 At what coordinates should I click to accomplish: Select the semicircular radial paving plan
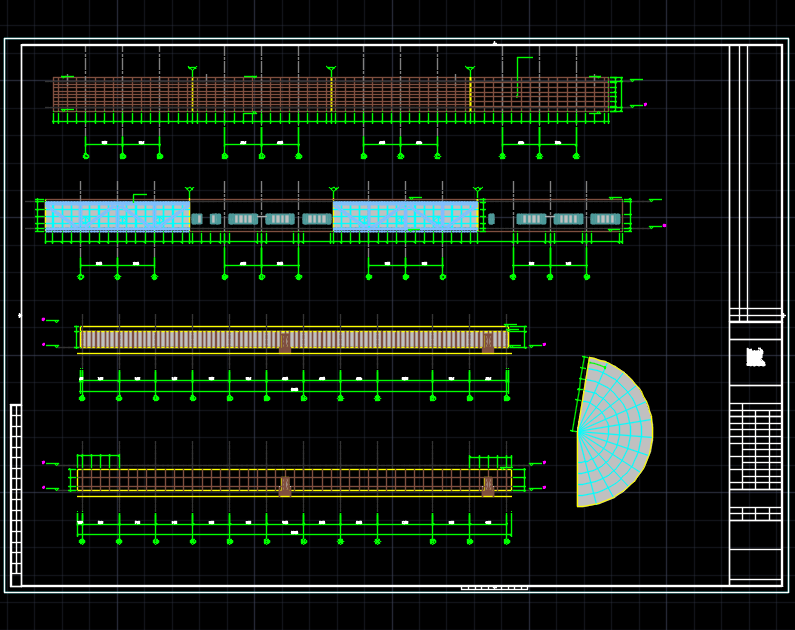pyautogui.click(x=615, y=432)
